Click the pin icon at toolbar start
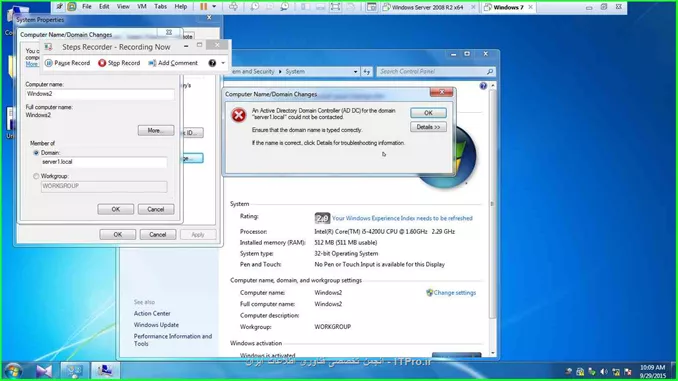Viewport: 678px width, 381px height. pos(60,6)
